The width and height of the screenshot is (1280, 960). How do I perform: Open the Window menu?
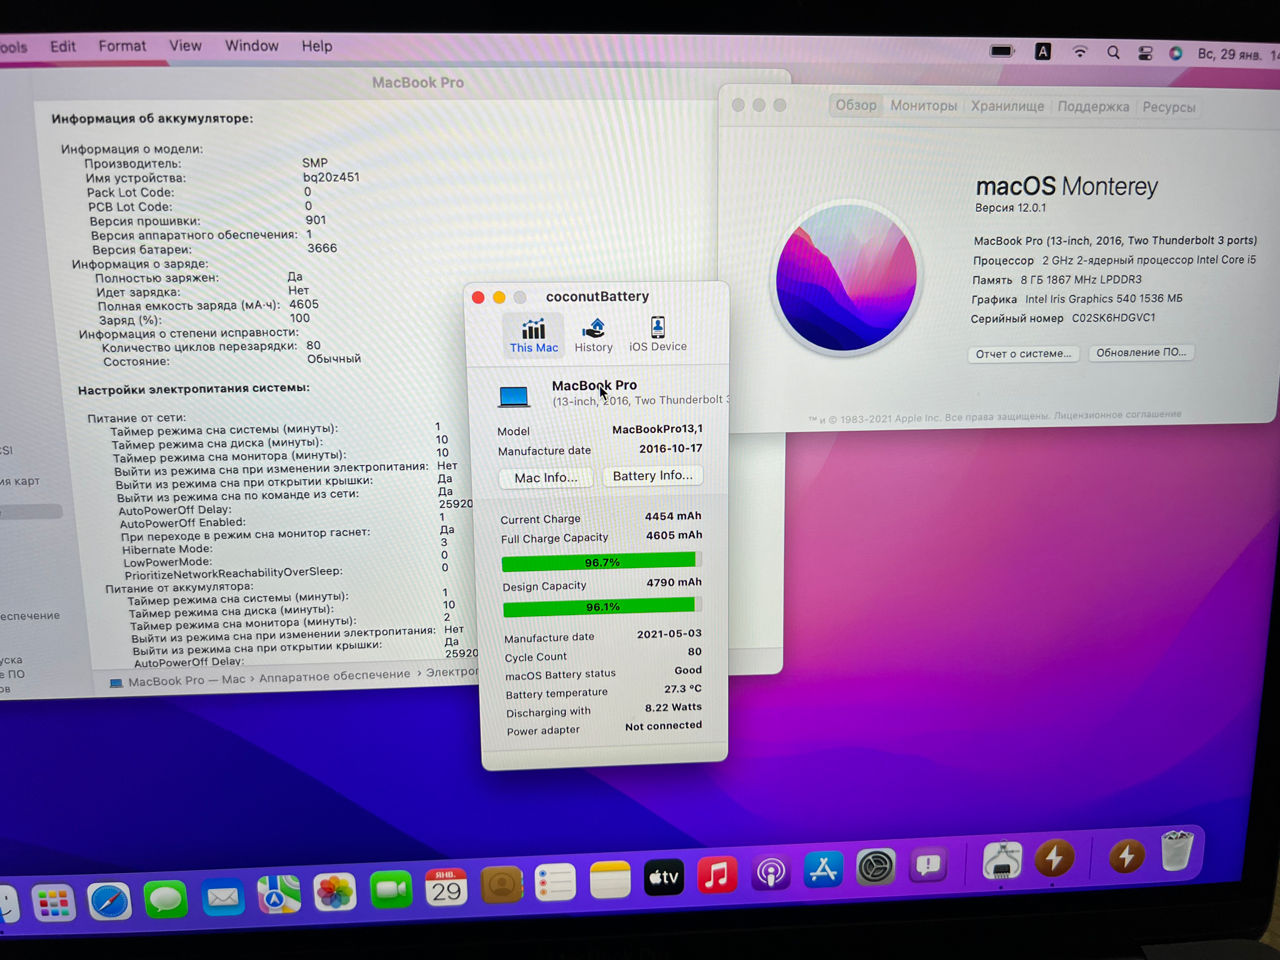coord(251,46)
